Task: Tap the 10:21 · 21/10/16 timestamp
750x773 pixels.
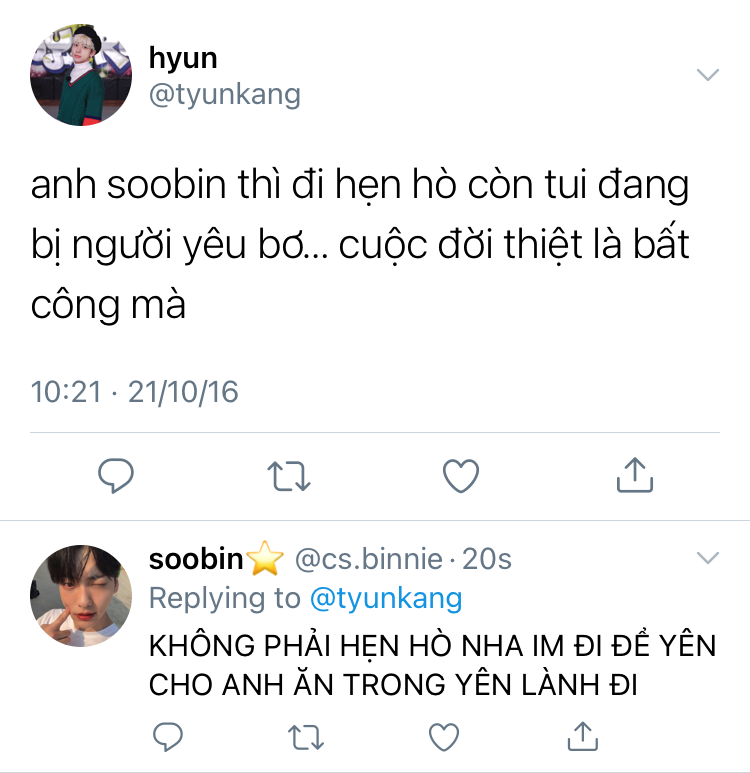Action: pyautogui.click(x=135, y=392)
